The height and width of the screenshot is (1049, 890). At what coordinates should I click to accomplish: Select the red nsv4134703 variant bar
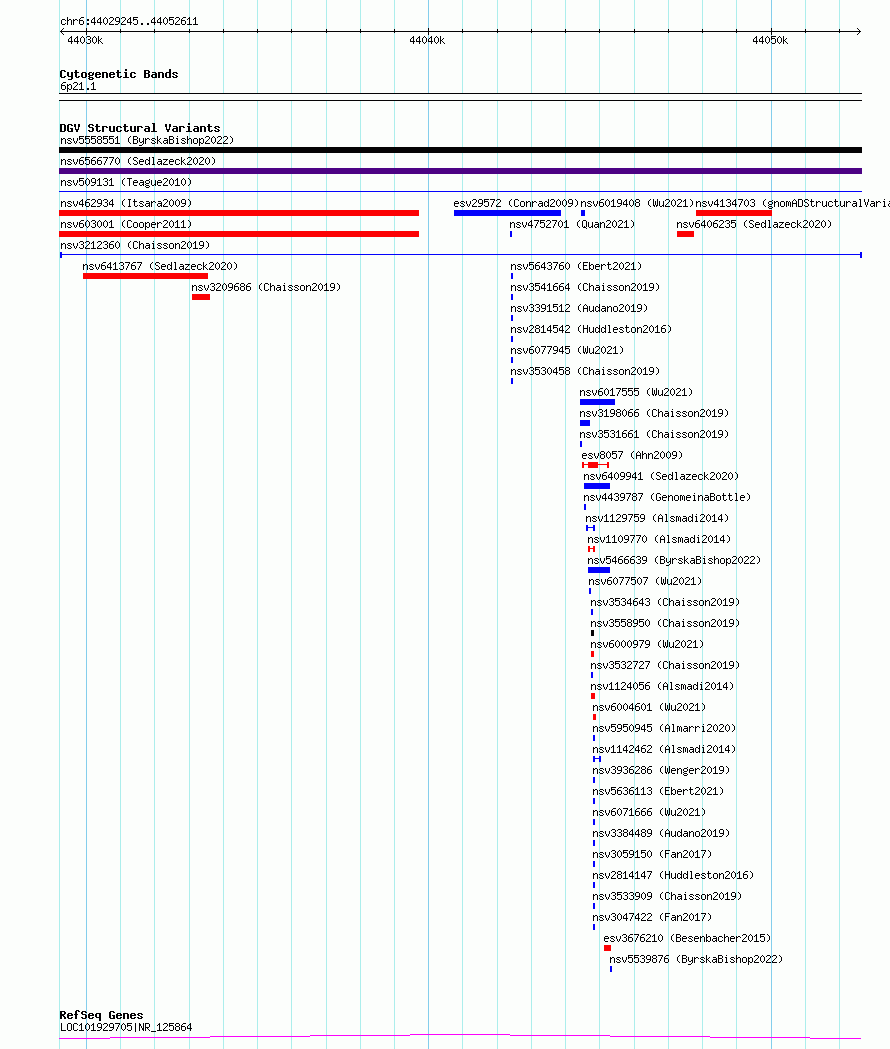[x=733, y=213]
